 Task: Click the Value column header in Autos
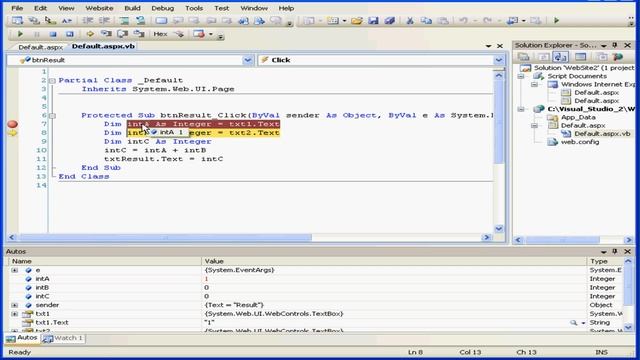[x=394, y=261]
